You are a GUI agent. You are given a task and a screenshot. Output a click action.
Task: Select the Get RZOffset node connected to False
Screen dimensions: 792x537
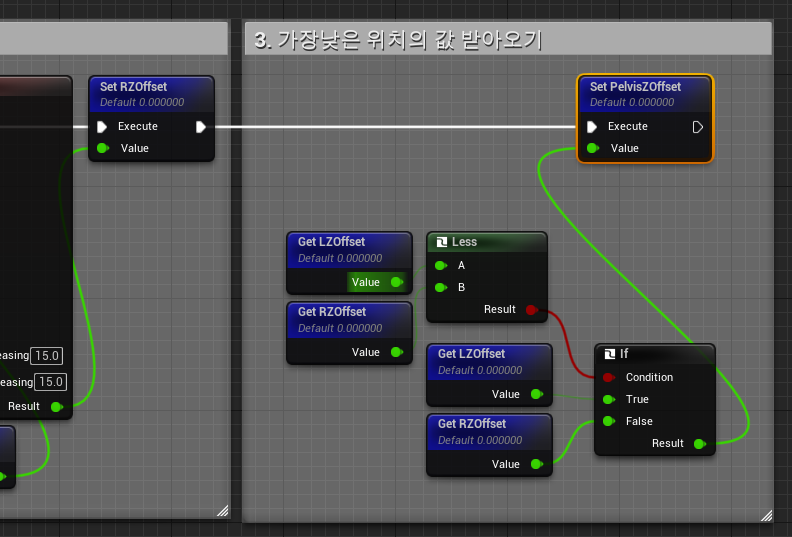click(x=489, y=445)
